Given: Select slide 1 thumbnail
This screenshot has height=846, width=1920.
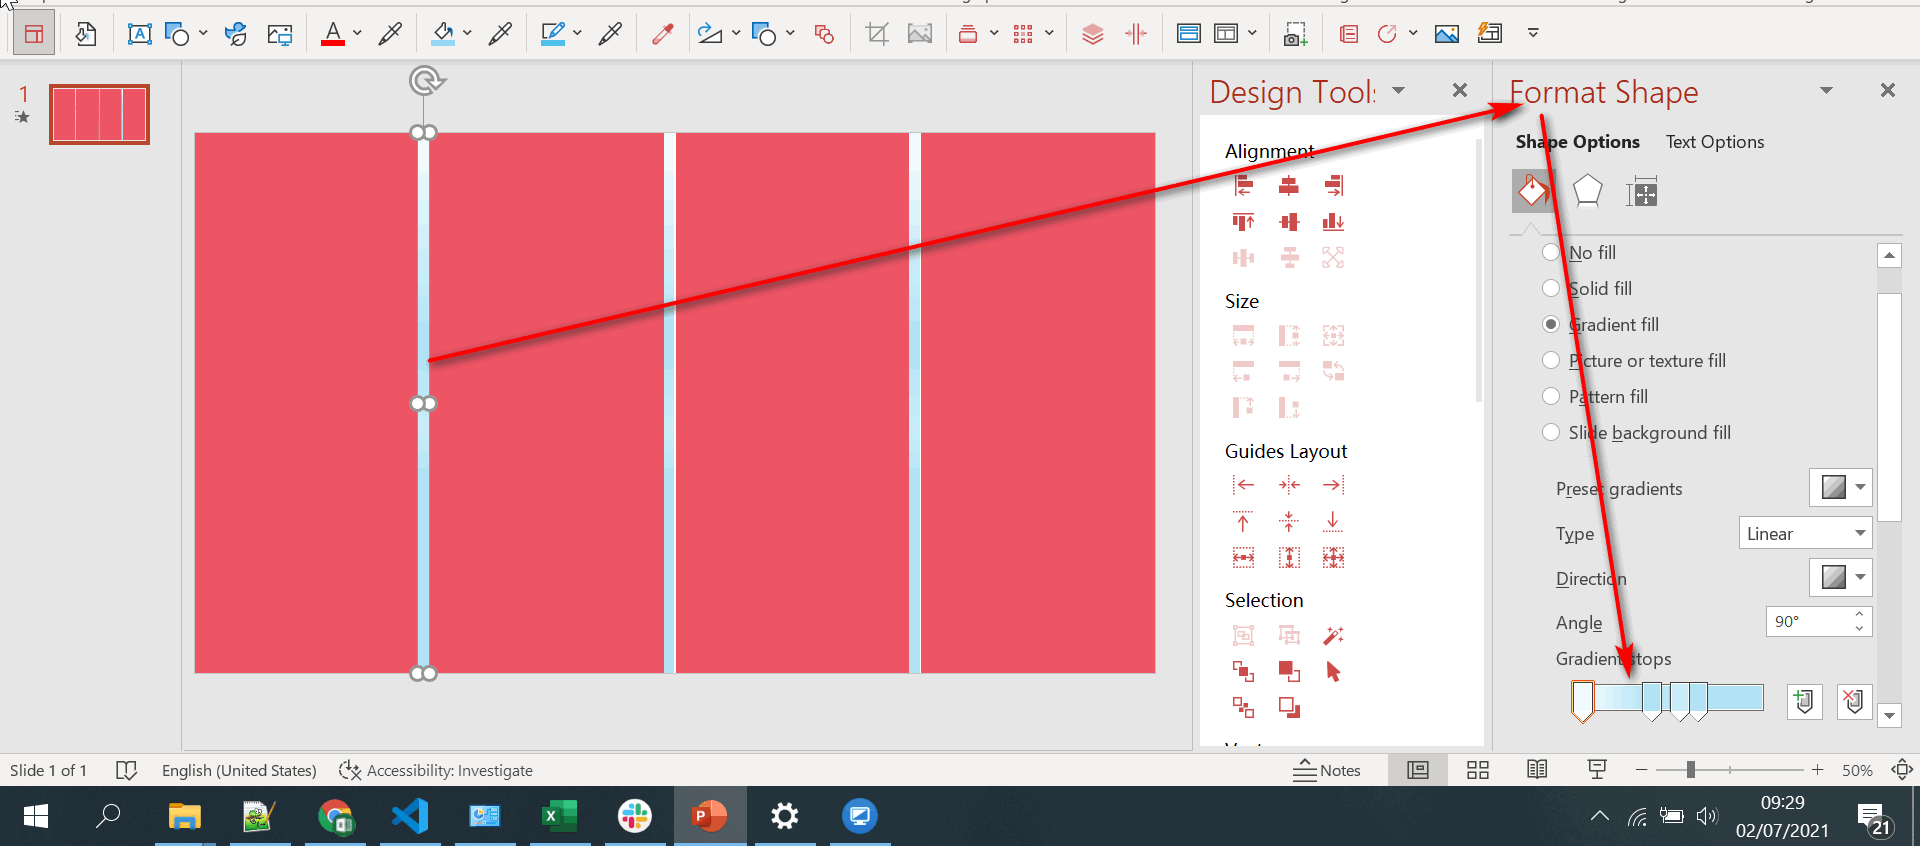Looking at the screenshot, I should (100, 114).
